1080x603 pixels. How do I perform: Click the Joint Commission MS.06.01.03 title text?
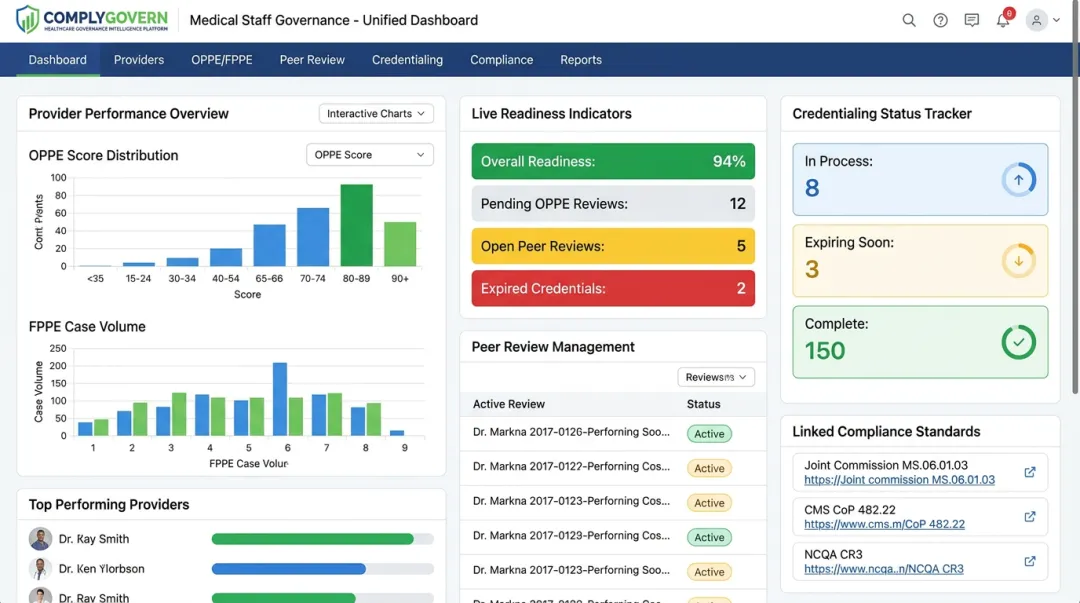click(886, 465)
